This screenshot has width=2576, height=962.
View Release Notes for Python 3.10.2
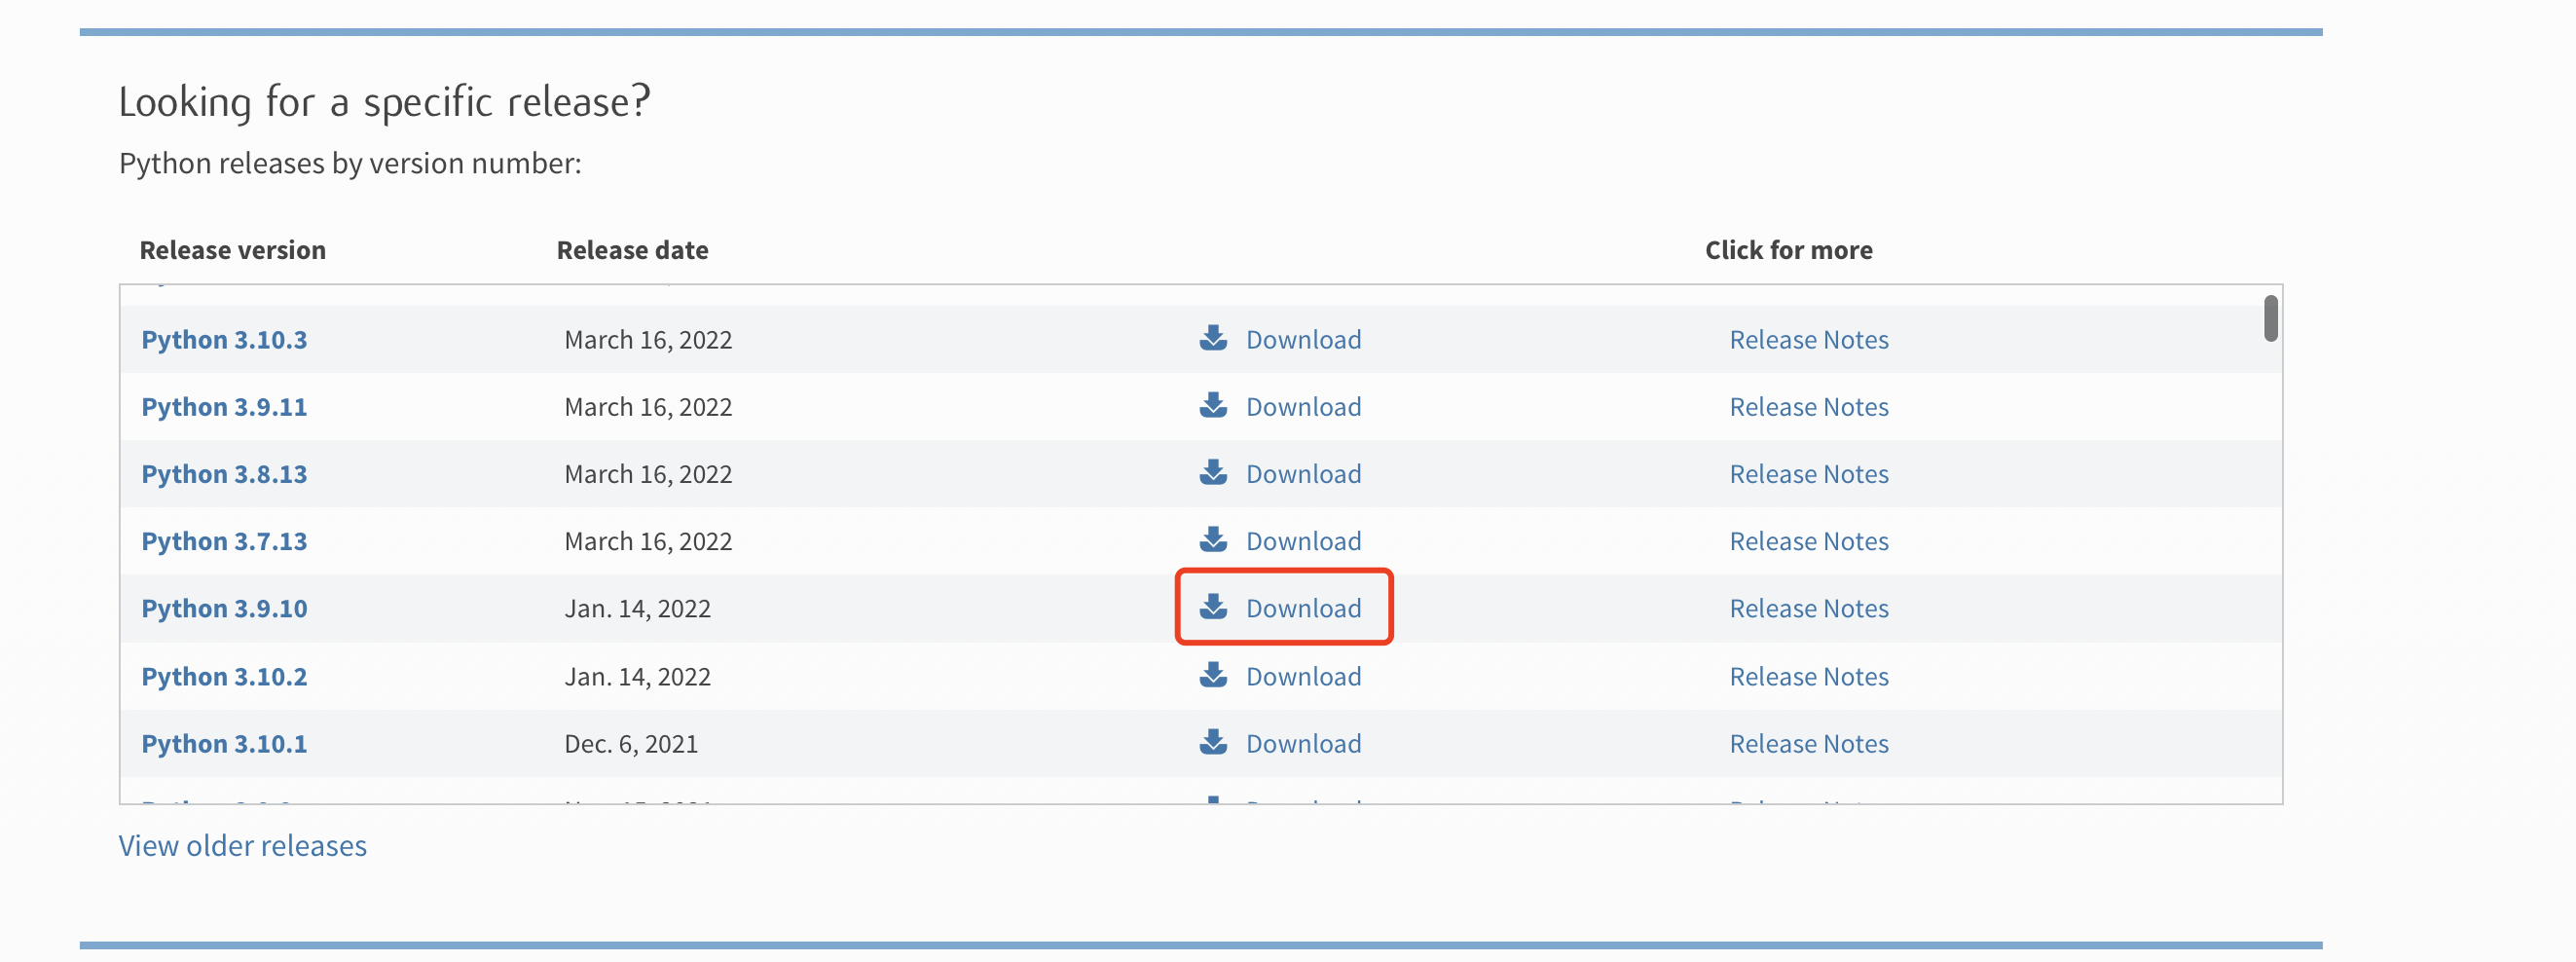tap(1809, 677)
